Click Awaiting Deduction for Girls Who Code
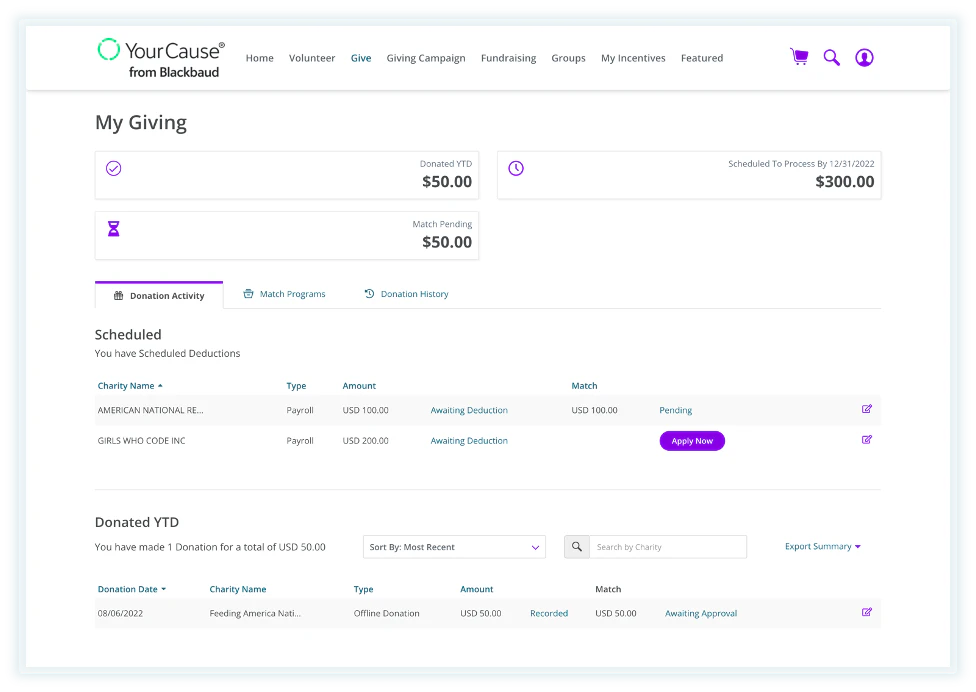Image resolution: width=976 pixels, height=692 pixels. (468, 440)
